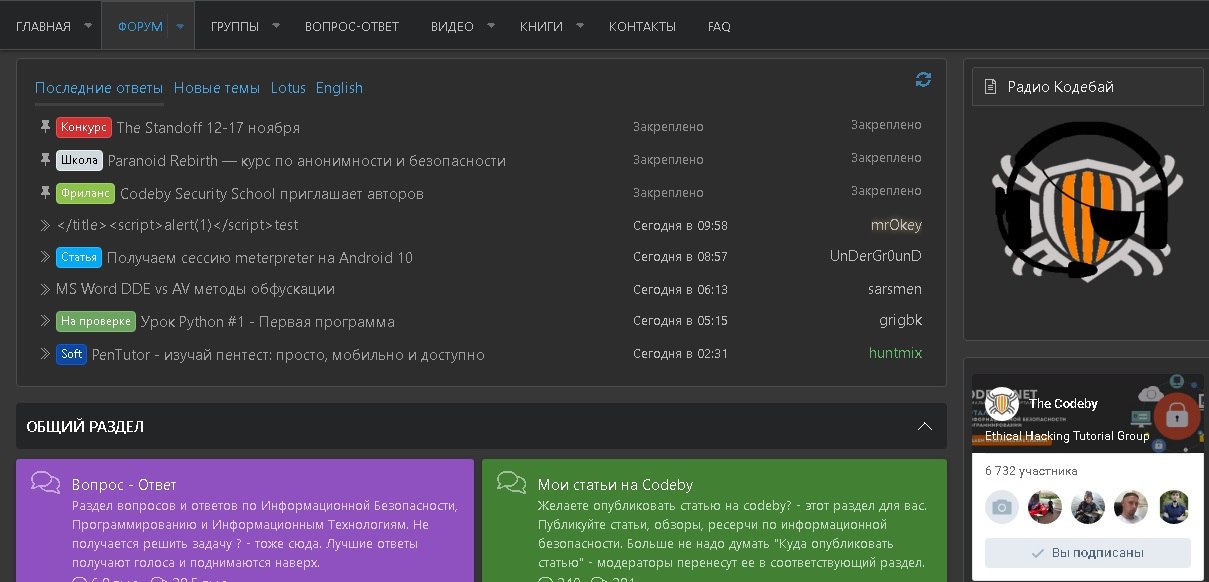Click pin icon beside Codeby Security School thread
The image size is (1209, 582).
coord(45,192)
